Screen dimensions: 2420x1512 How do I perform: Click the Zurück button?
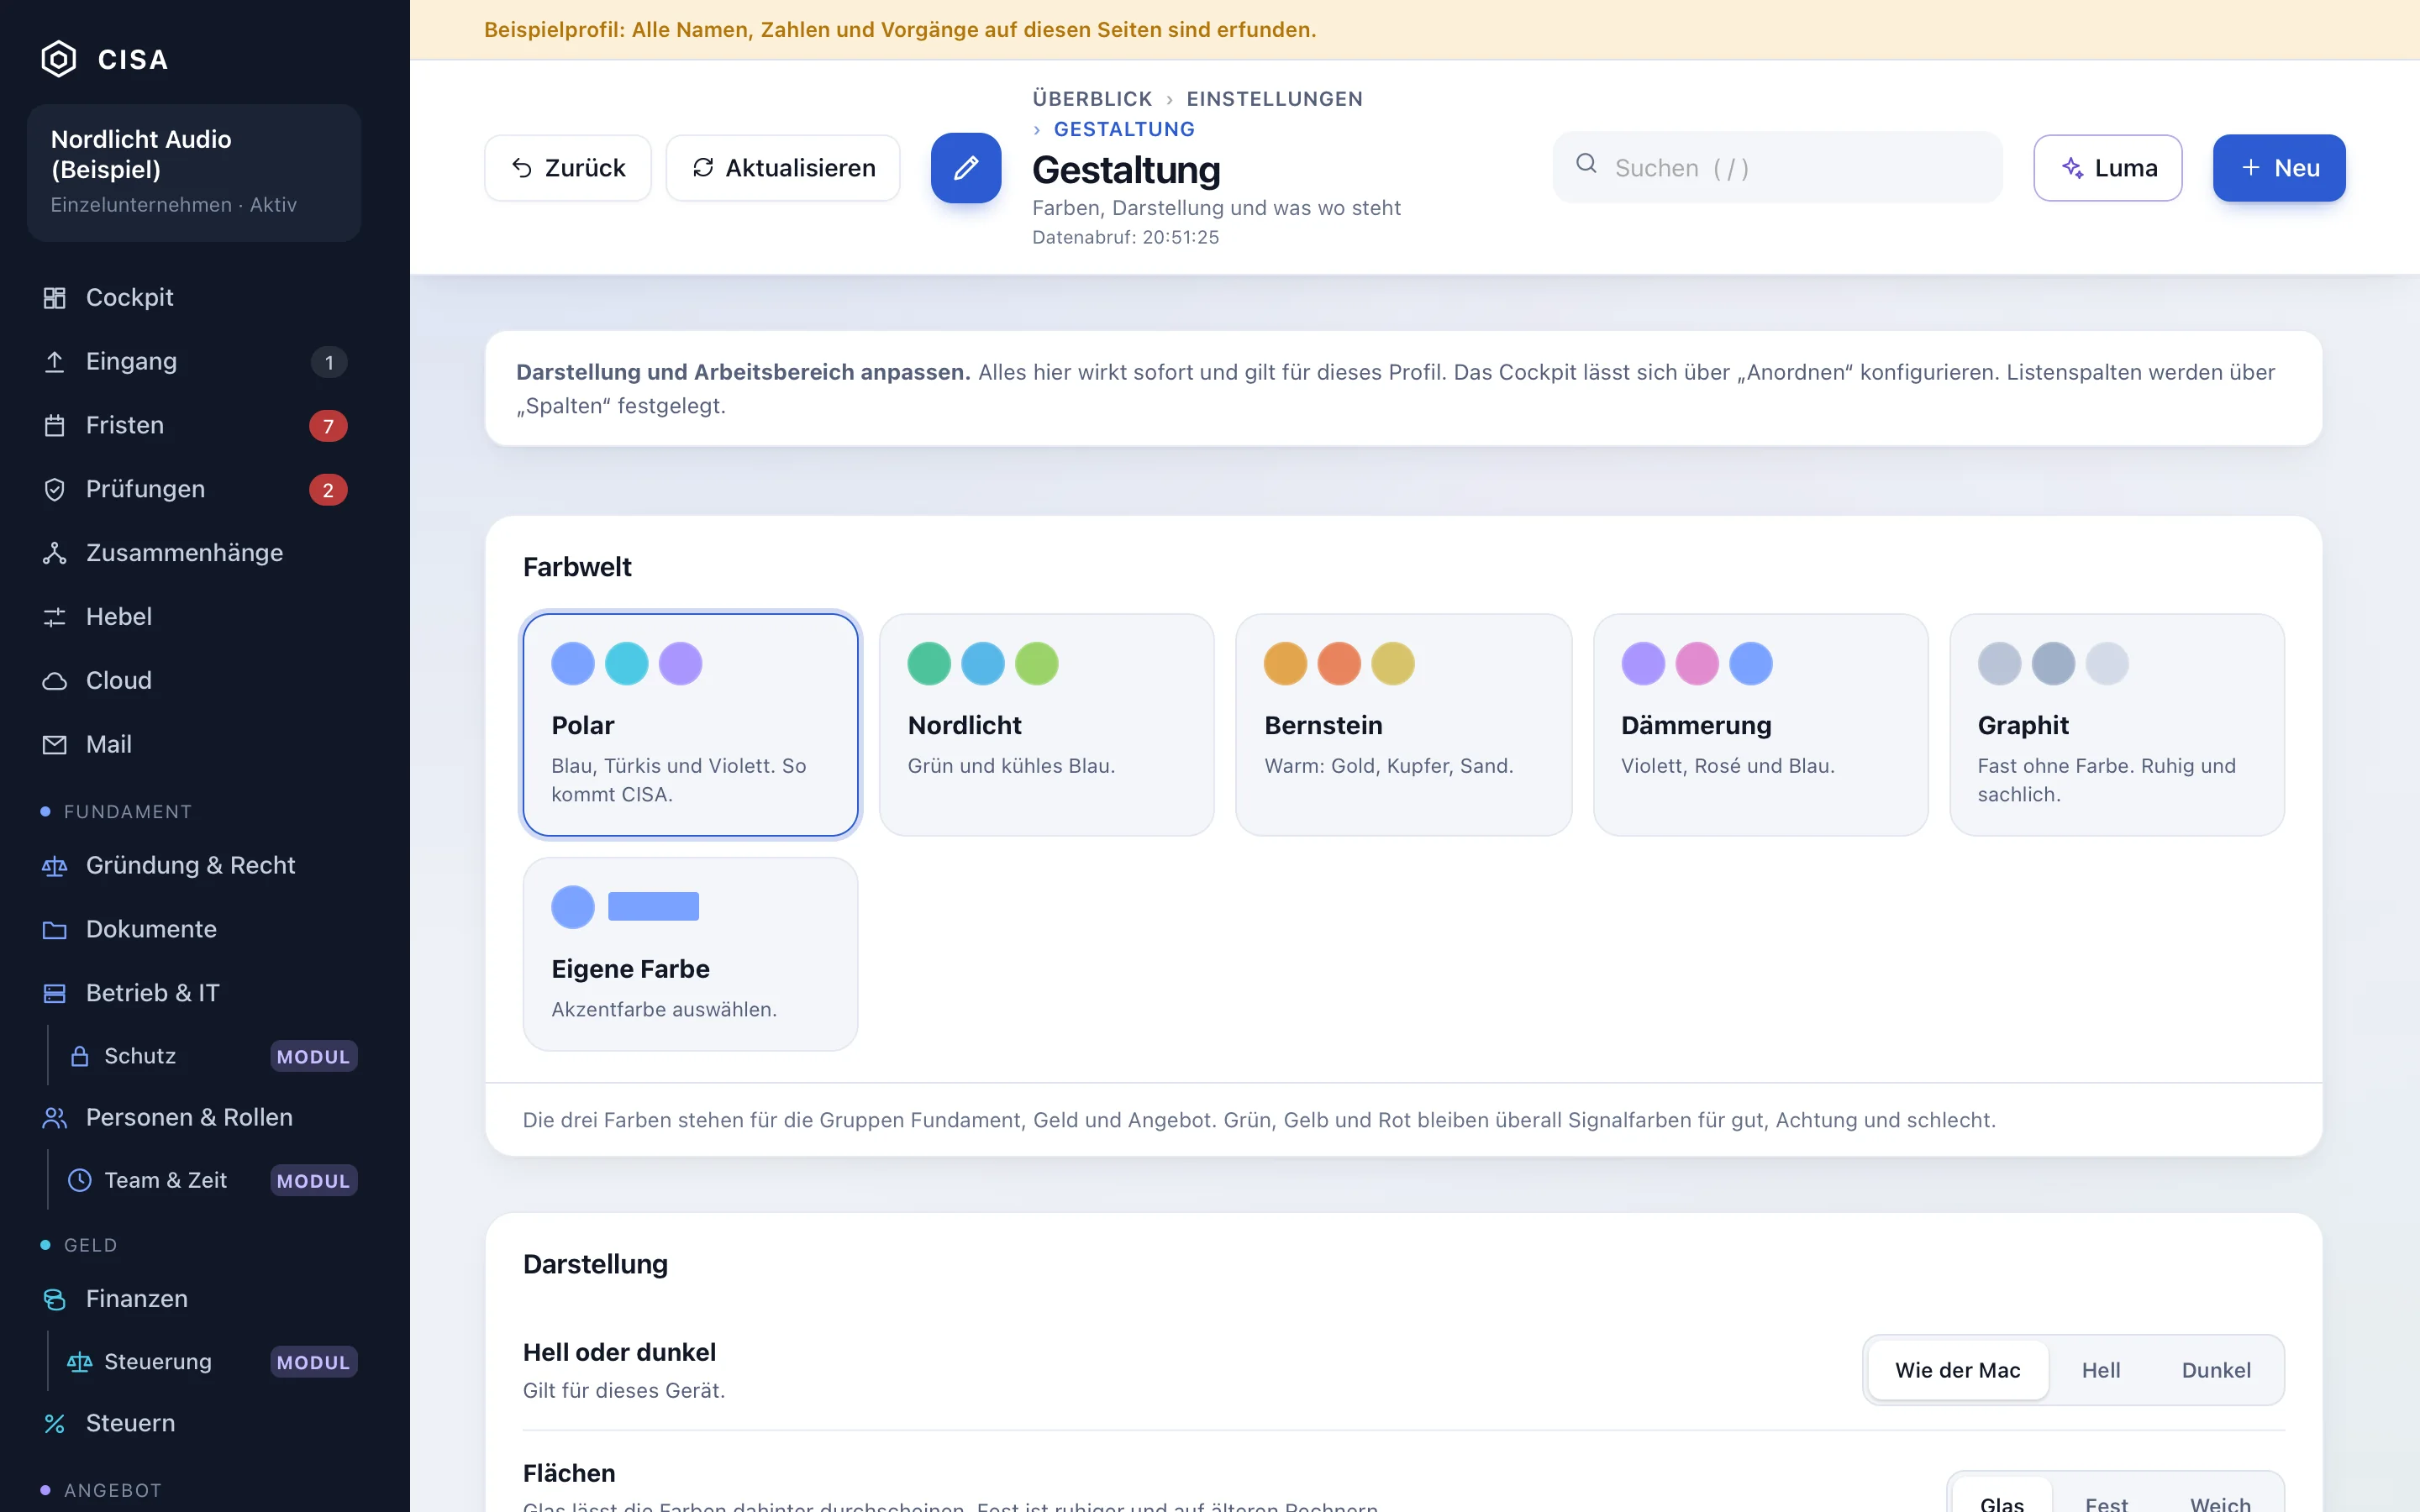568,168
